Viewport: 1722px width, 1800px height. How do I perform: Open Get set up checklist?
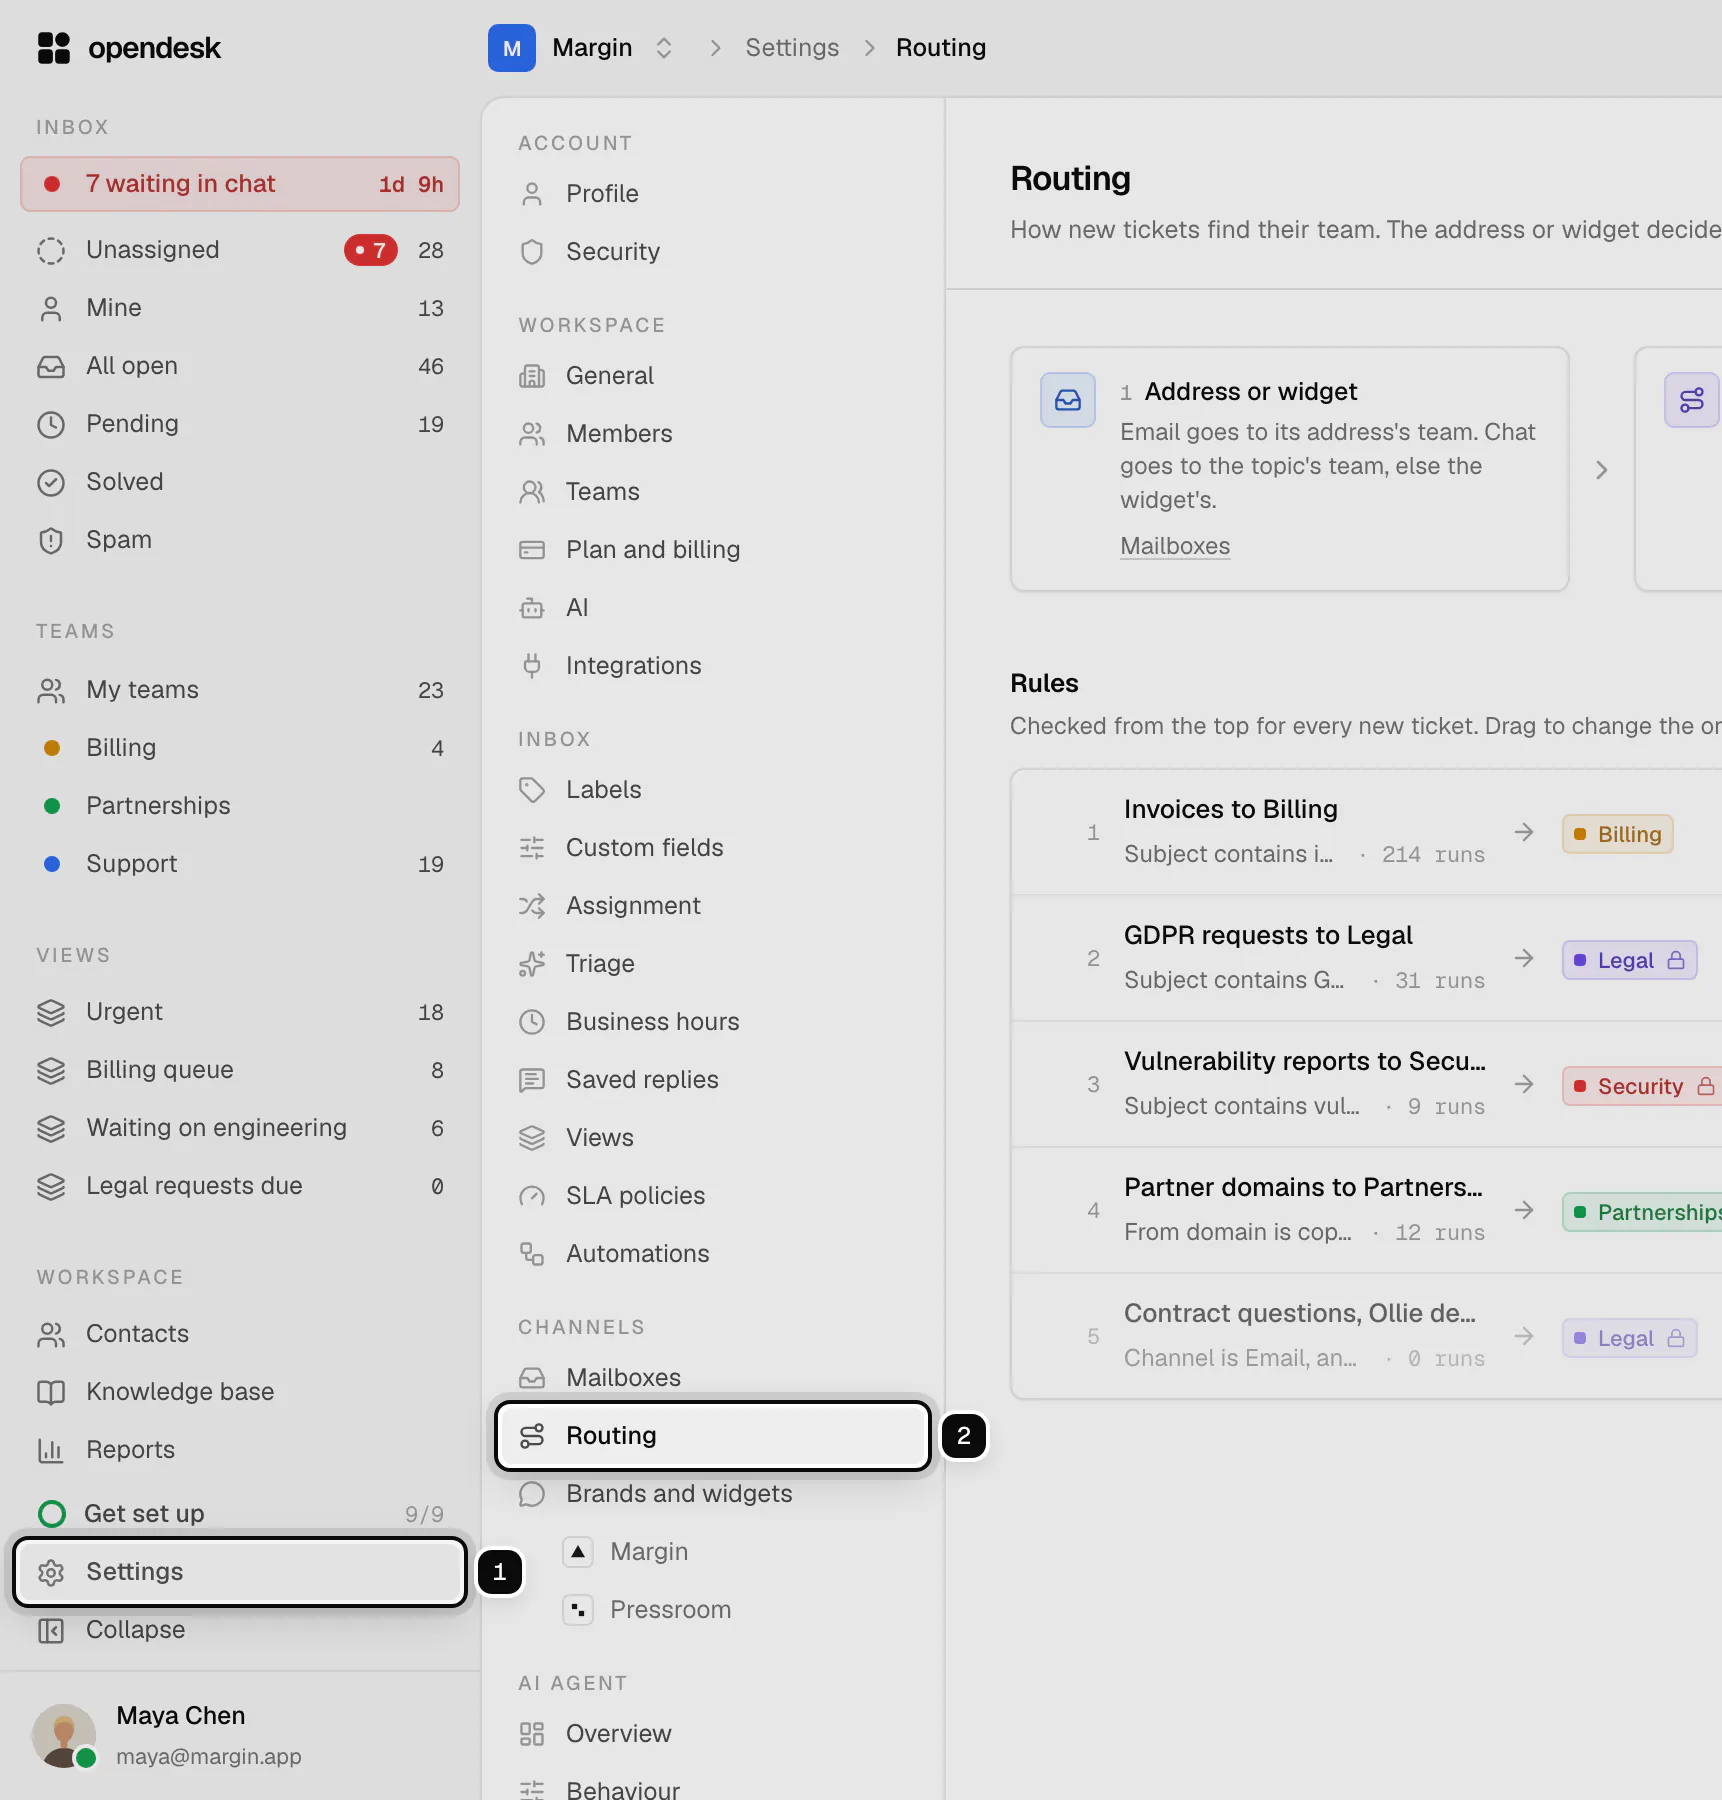click(x=240, y=1514)
